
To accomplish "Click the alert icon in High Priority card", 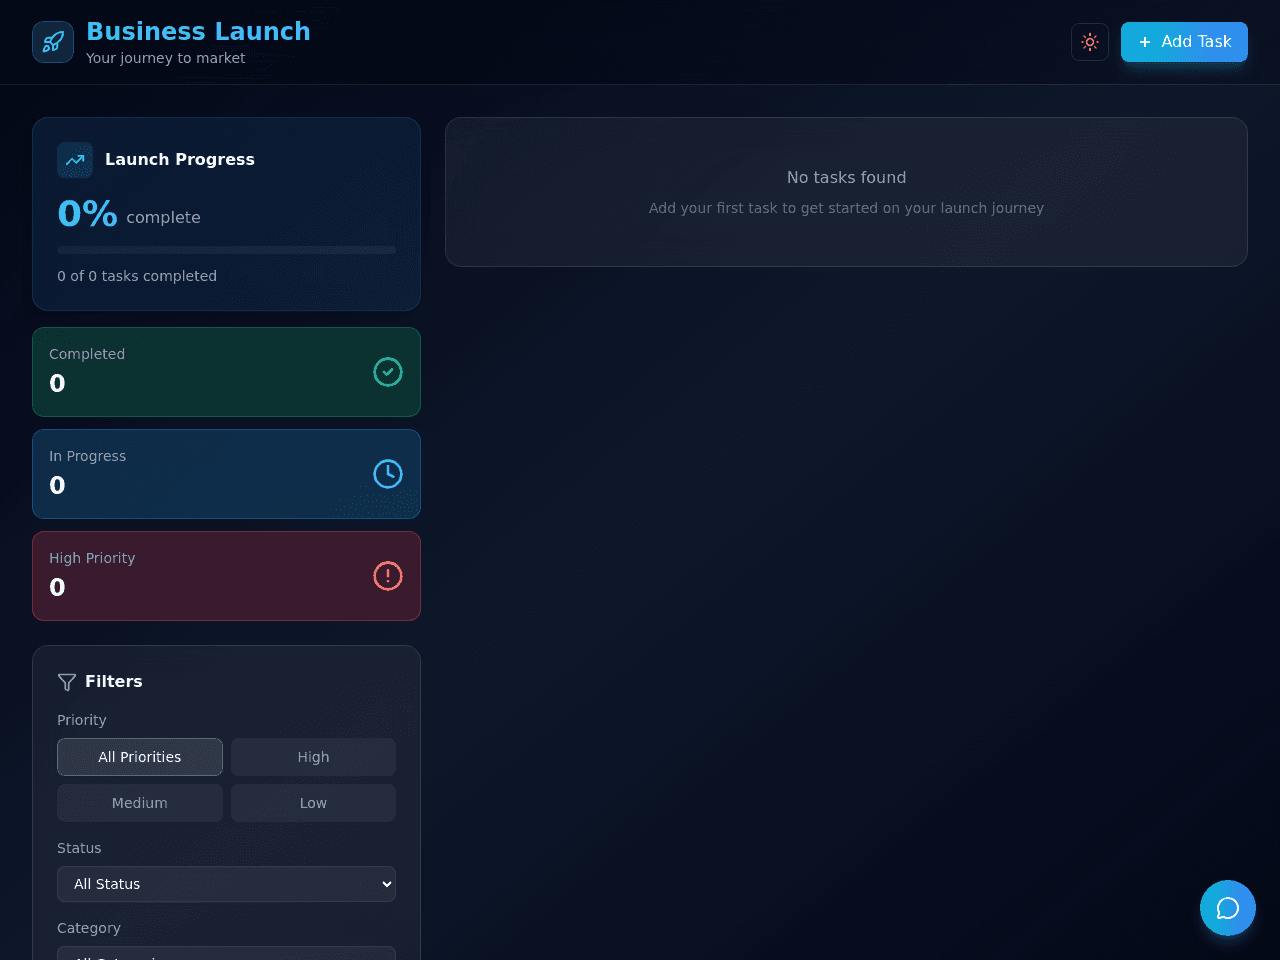I will pyautogui.click(x=388, y=576).
